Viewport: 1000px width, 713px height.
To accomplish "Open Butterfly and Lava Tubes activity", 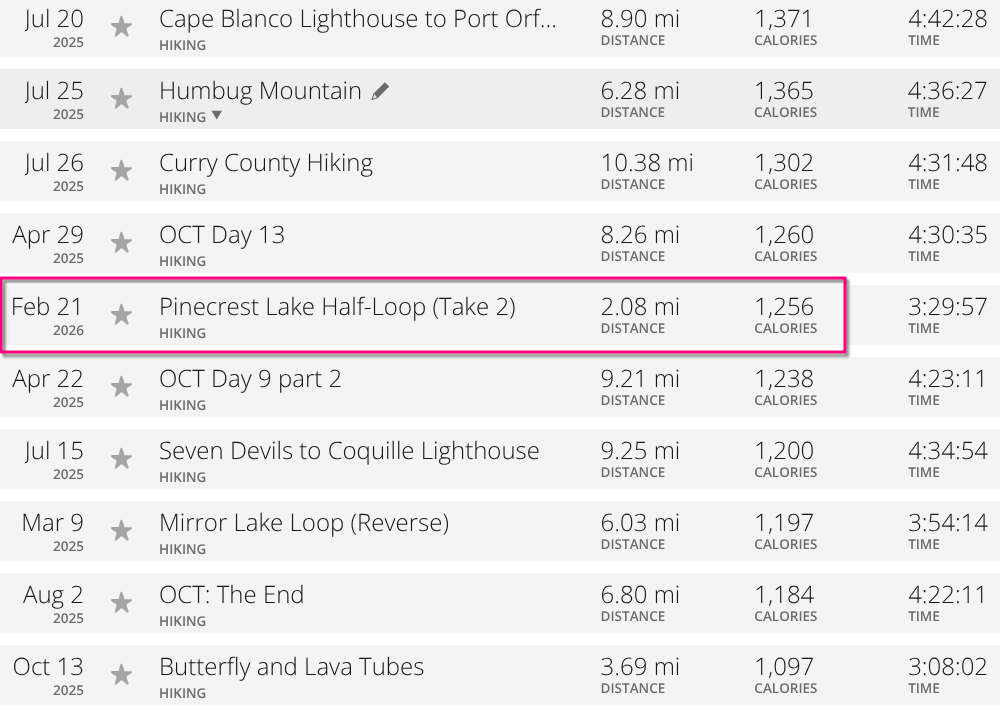I will click(x=291, y=667).
